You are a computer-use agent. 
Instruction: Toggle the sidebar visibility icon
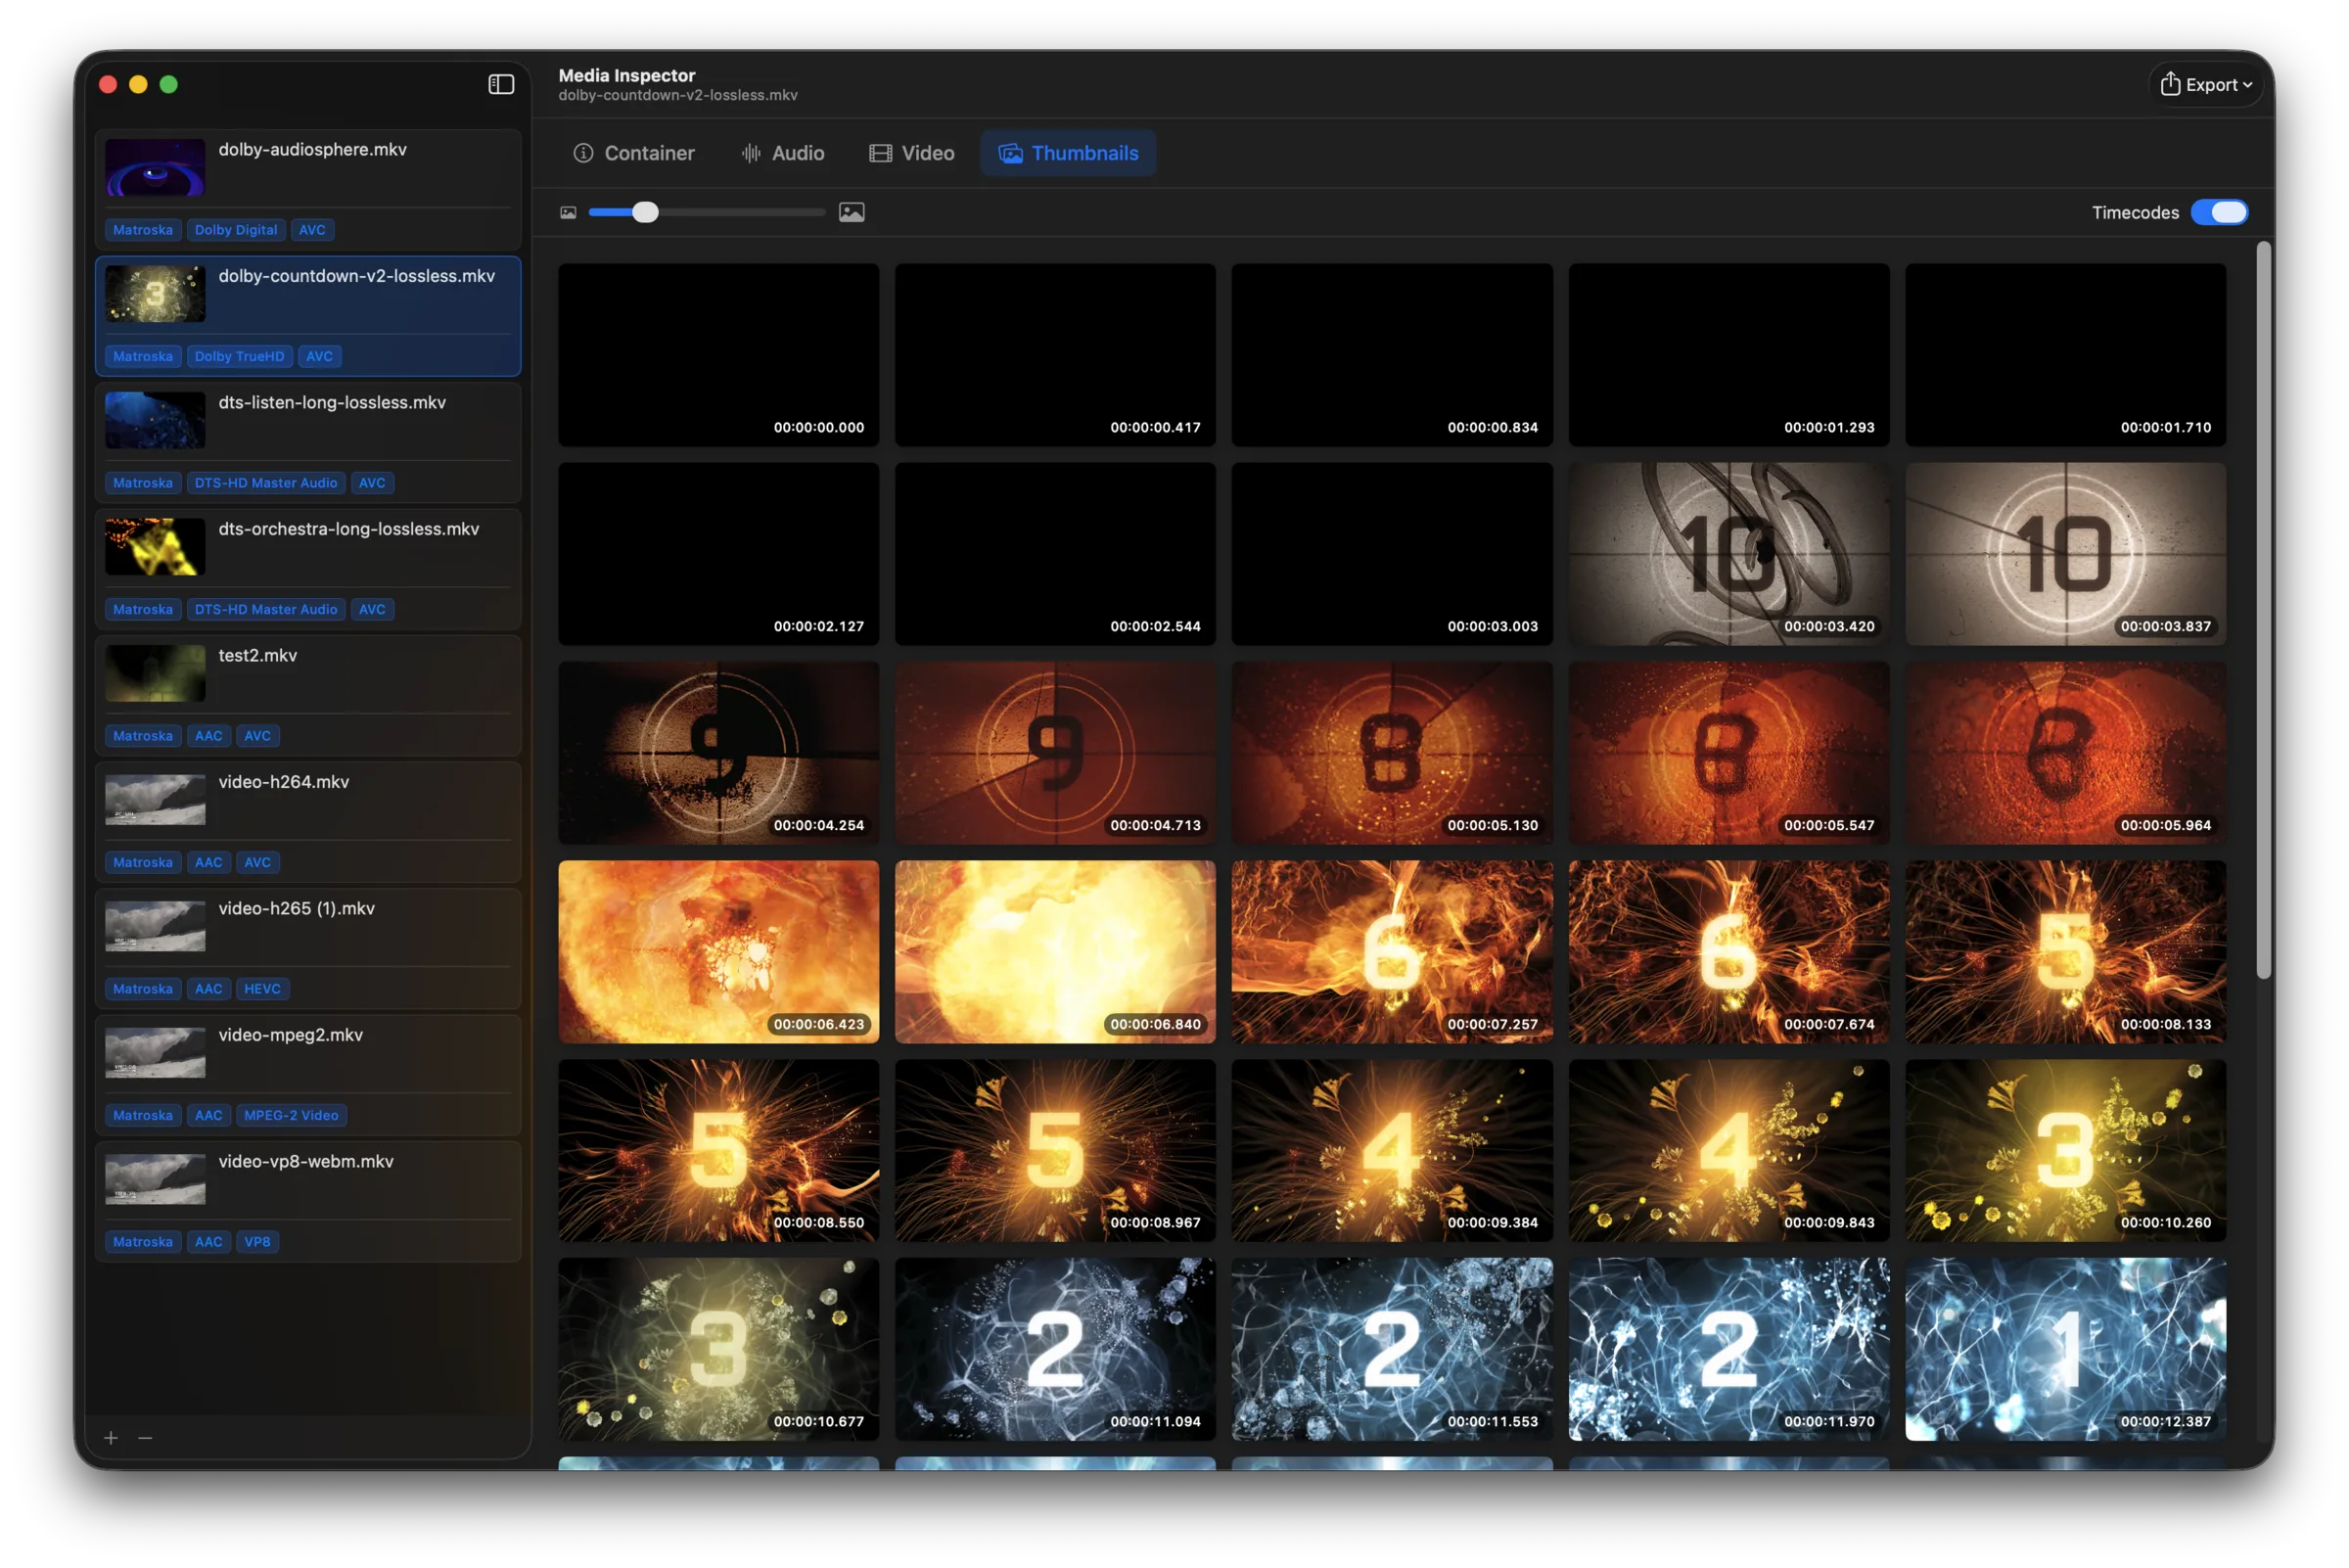click(501, 85)
